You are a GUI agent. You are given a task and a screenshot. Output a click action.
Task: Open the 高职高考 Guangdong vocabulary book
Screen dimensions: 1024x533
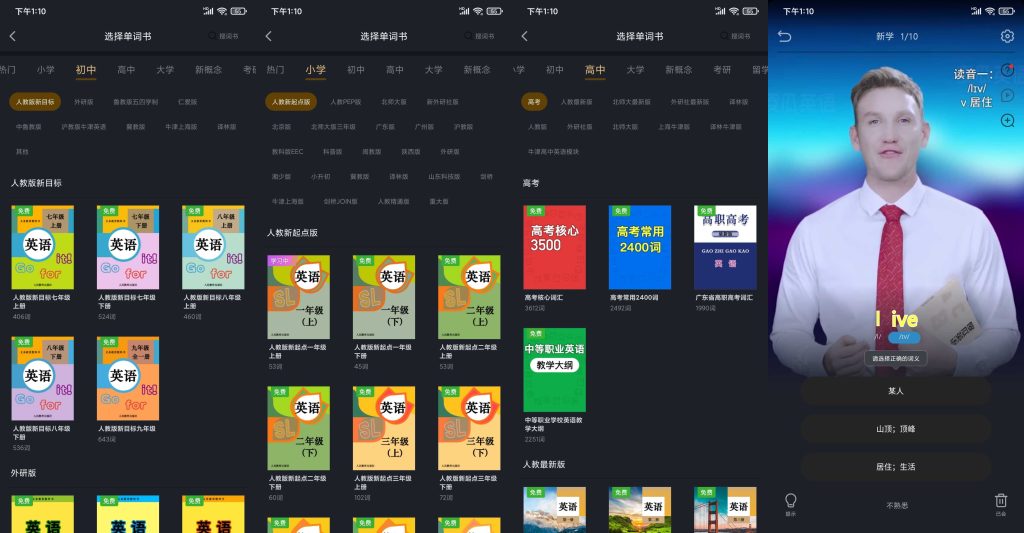pyautogui.click(x=726, y=248)
